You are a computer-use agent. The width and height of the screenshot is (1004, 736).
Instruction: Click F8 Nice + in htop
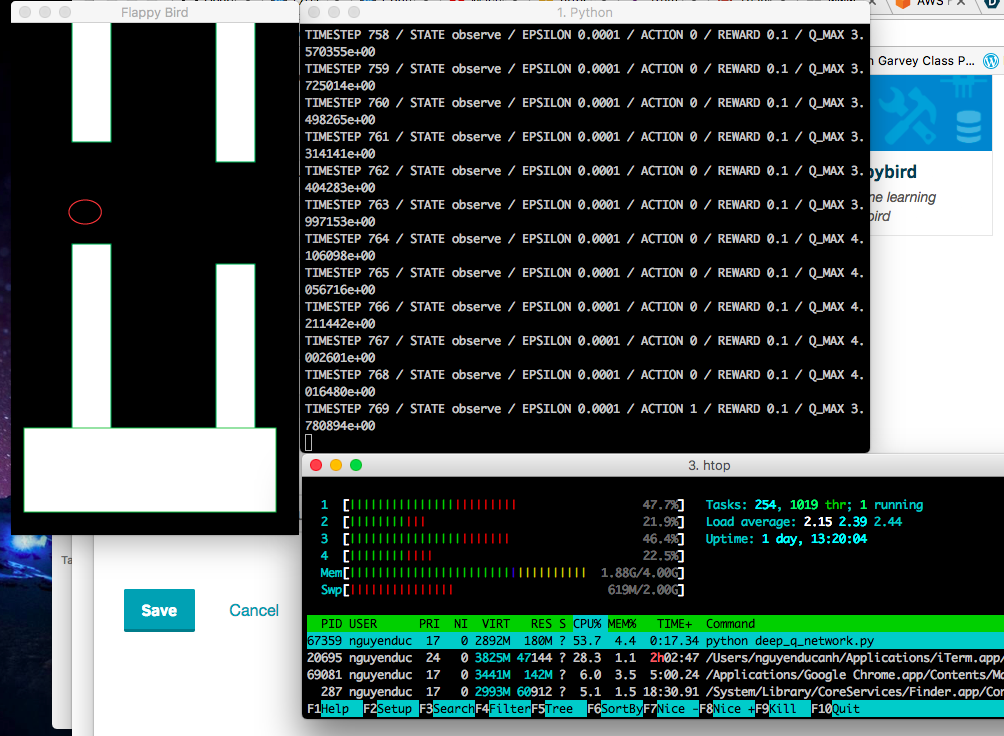coord(727,709)
